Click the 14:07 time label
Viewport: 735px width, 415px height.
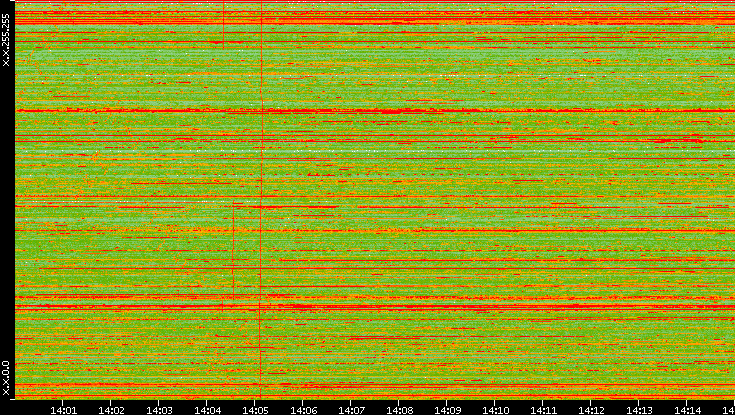pos(351,410)
